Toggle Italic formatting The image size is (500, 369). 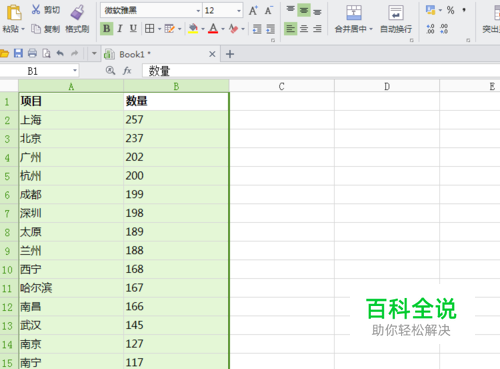click(x=120, y=29)
